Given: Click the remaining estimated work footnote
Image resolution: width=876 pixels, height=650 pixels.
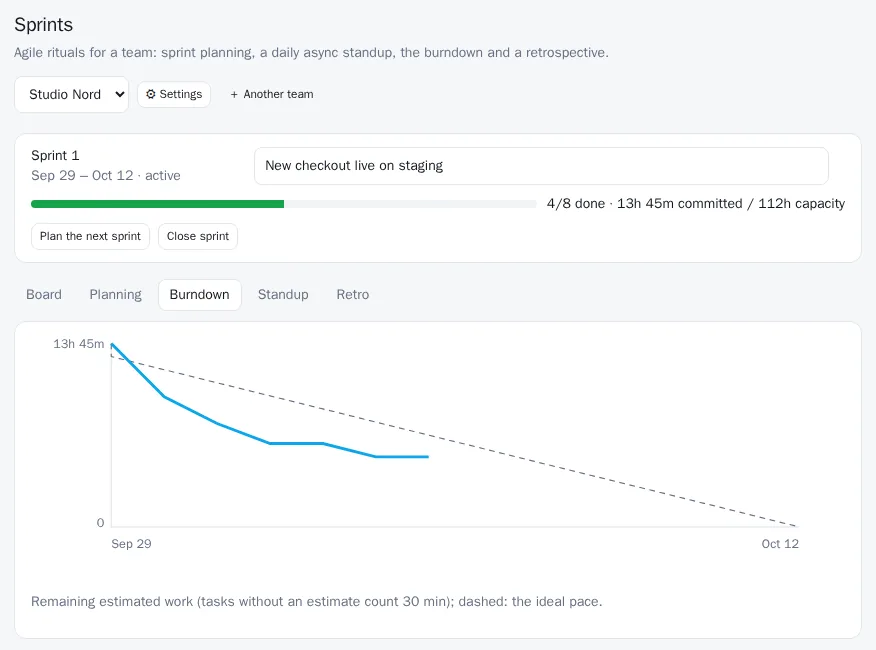Looking at the screenshot, I should (x=317, y=601).
